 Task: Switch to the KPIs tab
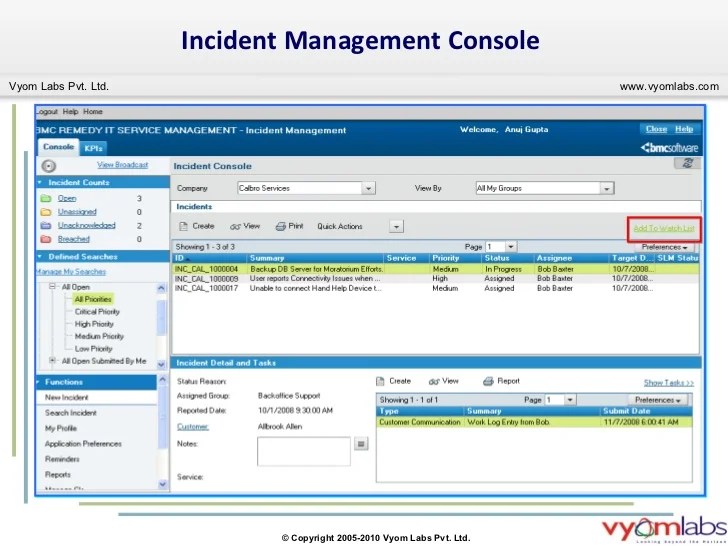tap(93, 148)
